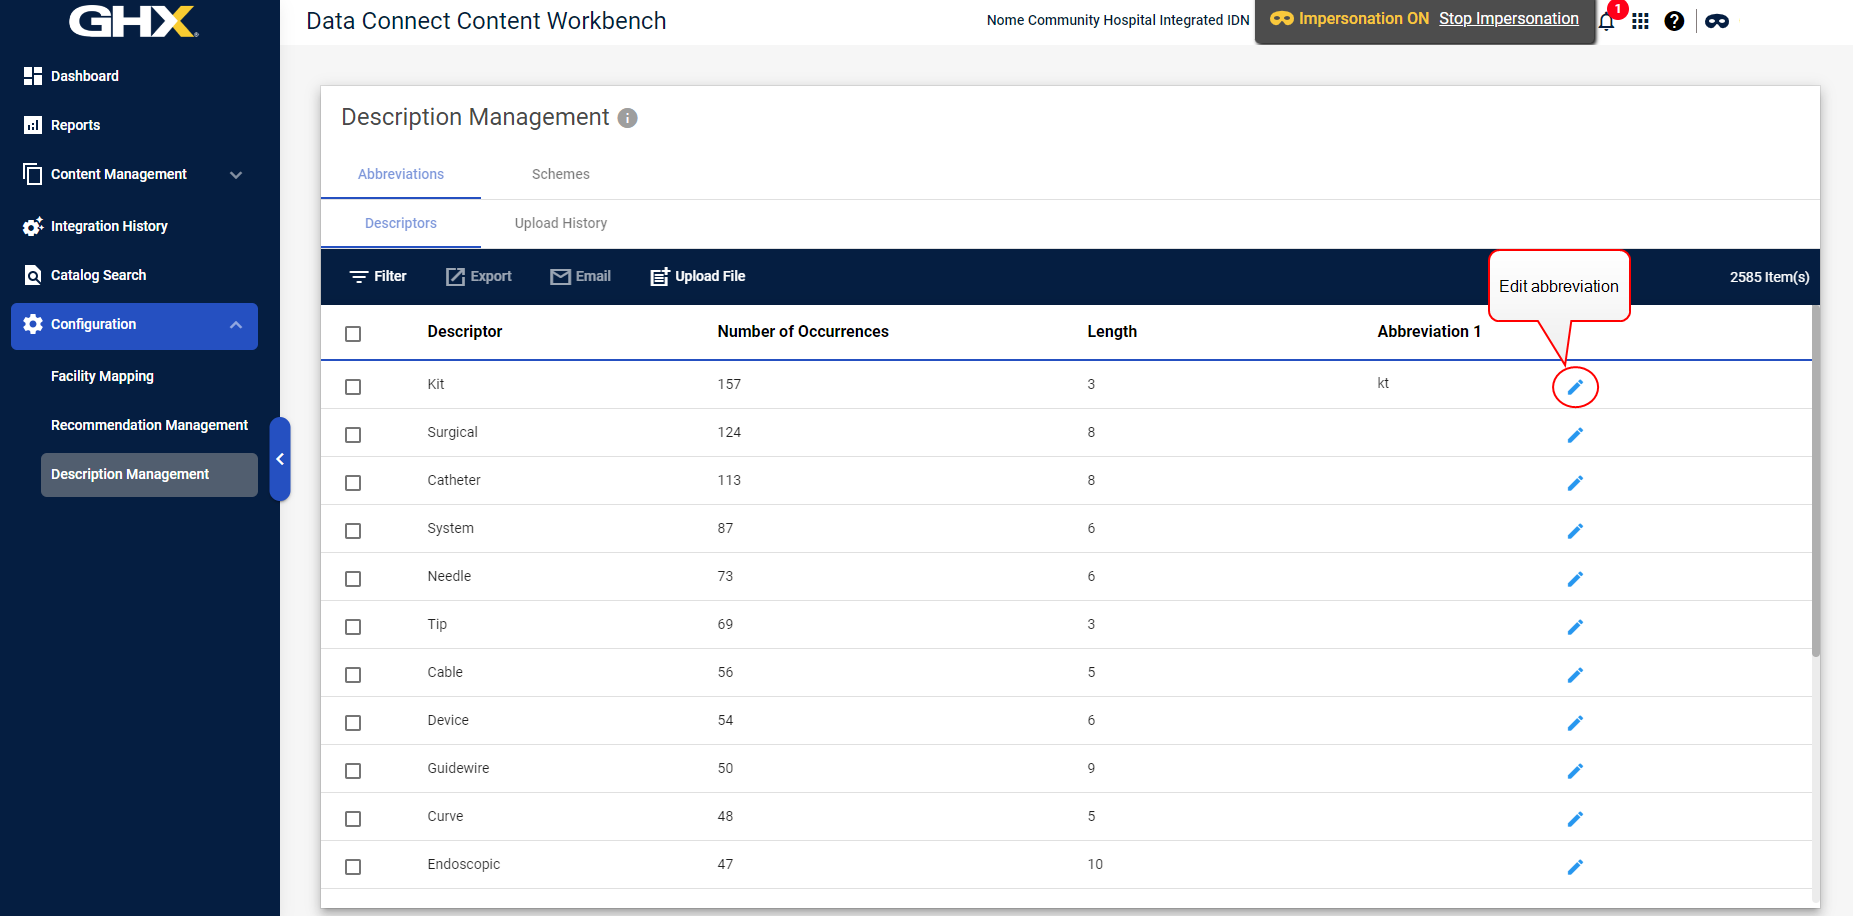Open the Filter tool in toolbar
Screen dimensions: 1853x916
378,277
